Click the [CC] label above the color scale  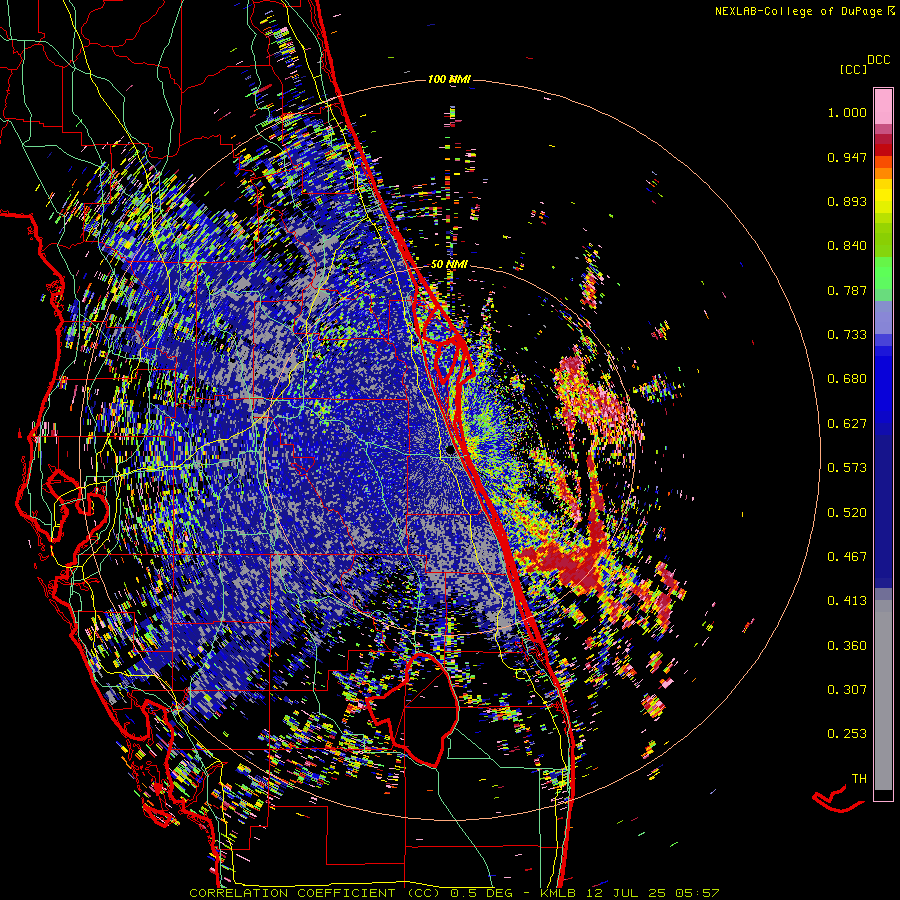[x=853, y=69]
